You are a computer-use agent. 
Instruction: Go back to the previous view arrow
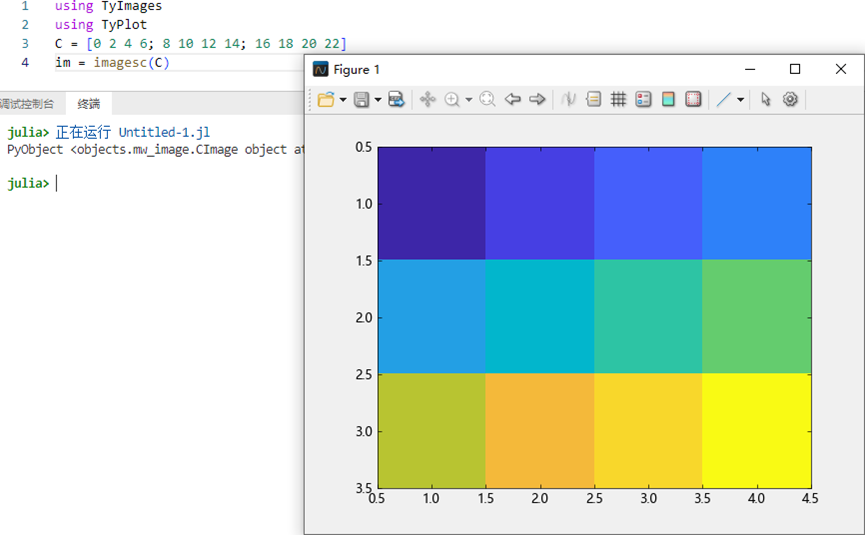pos(512,99)
